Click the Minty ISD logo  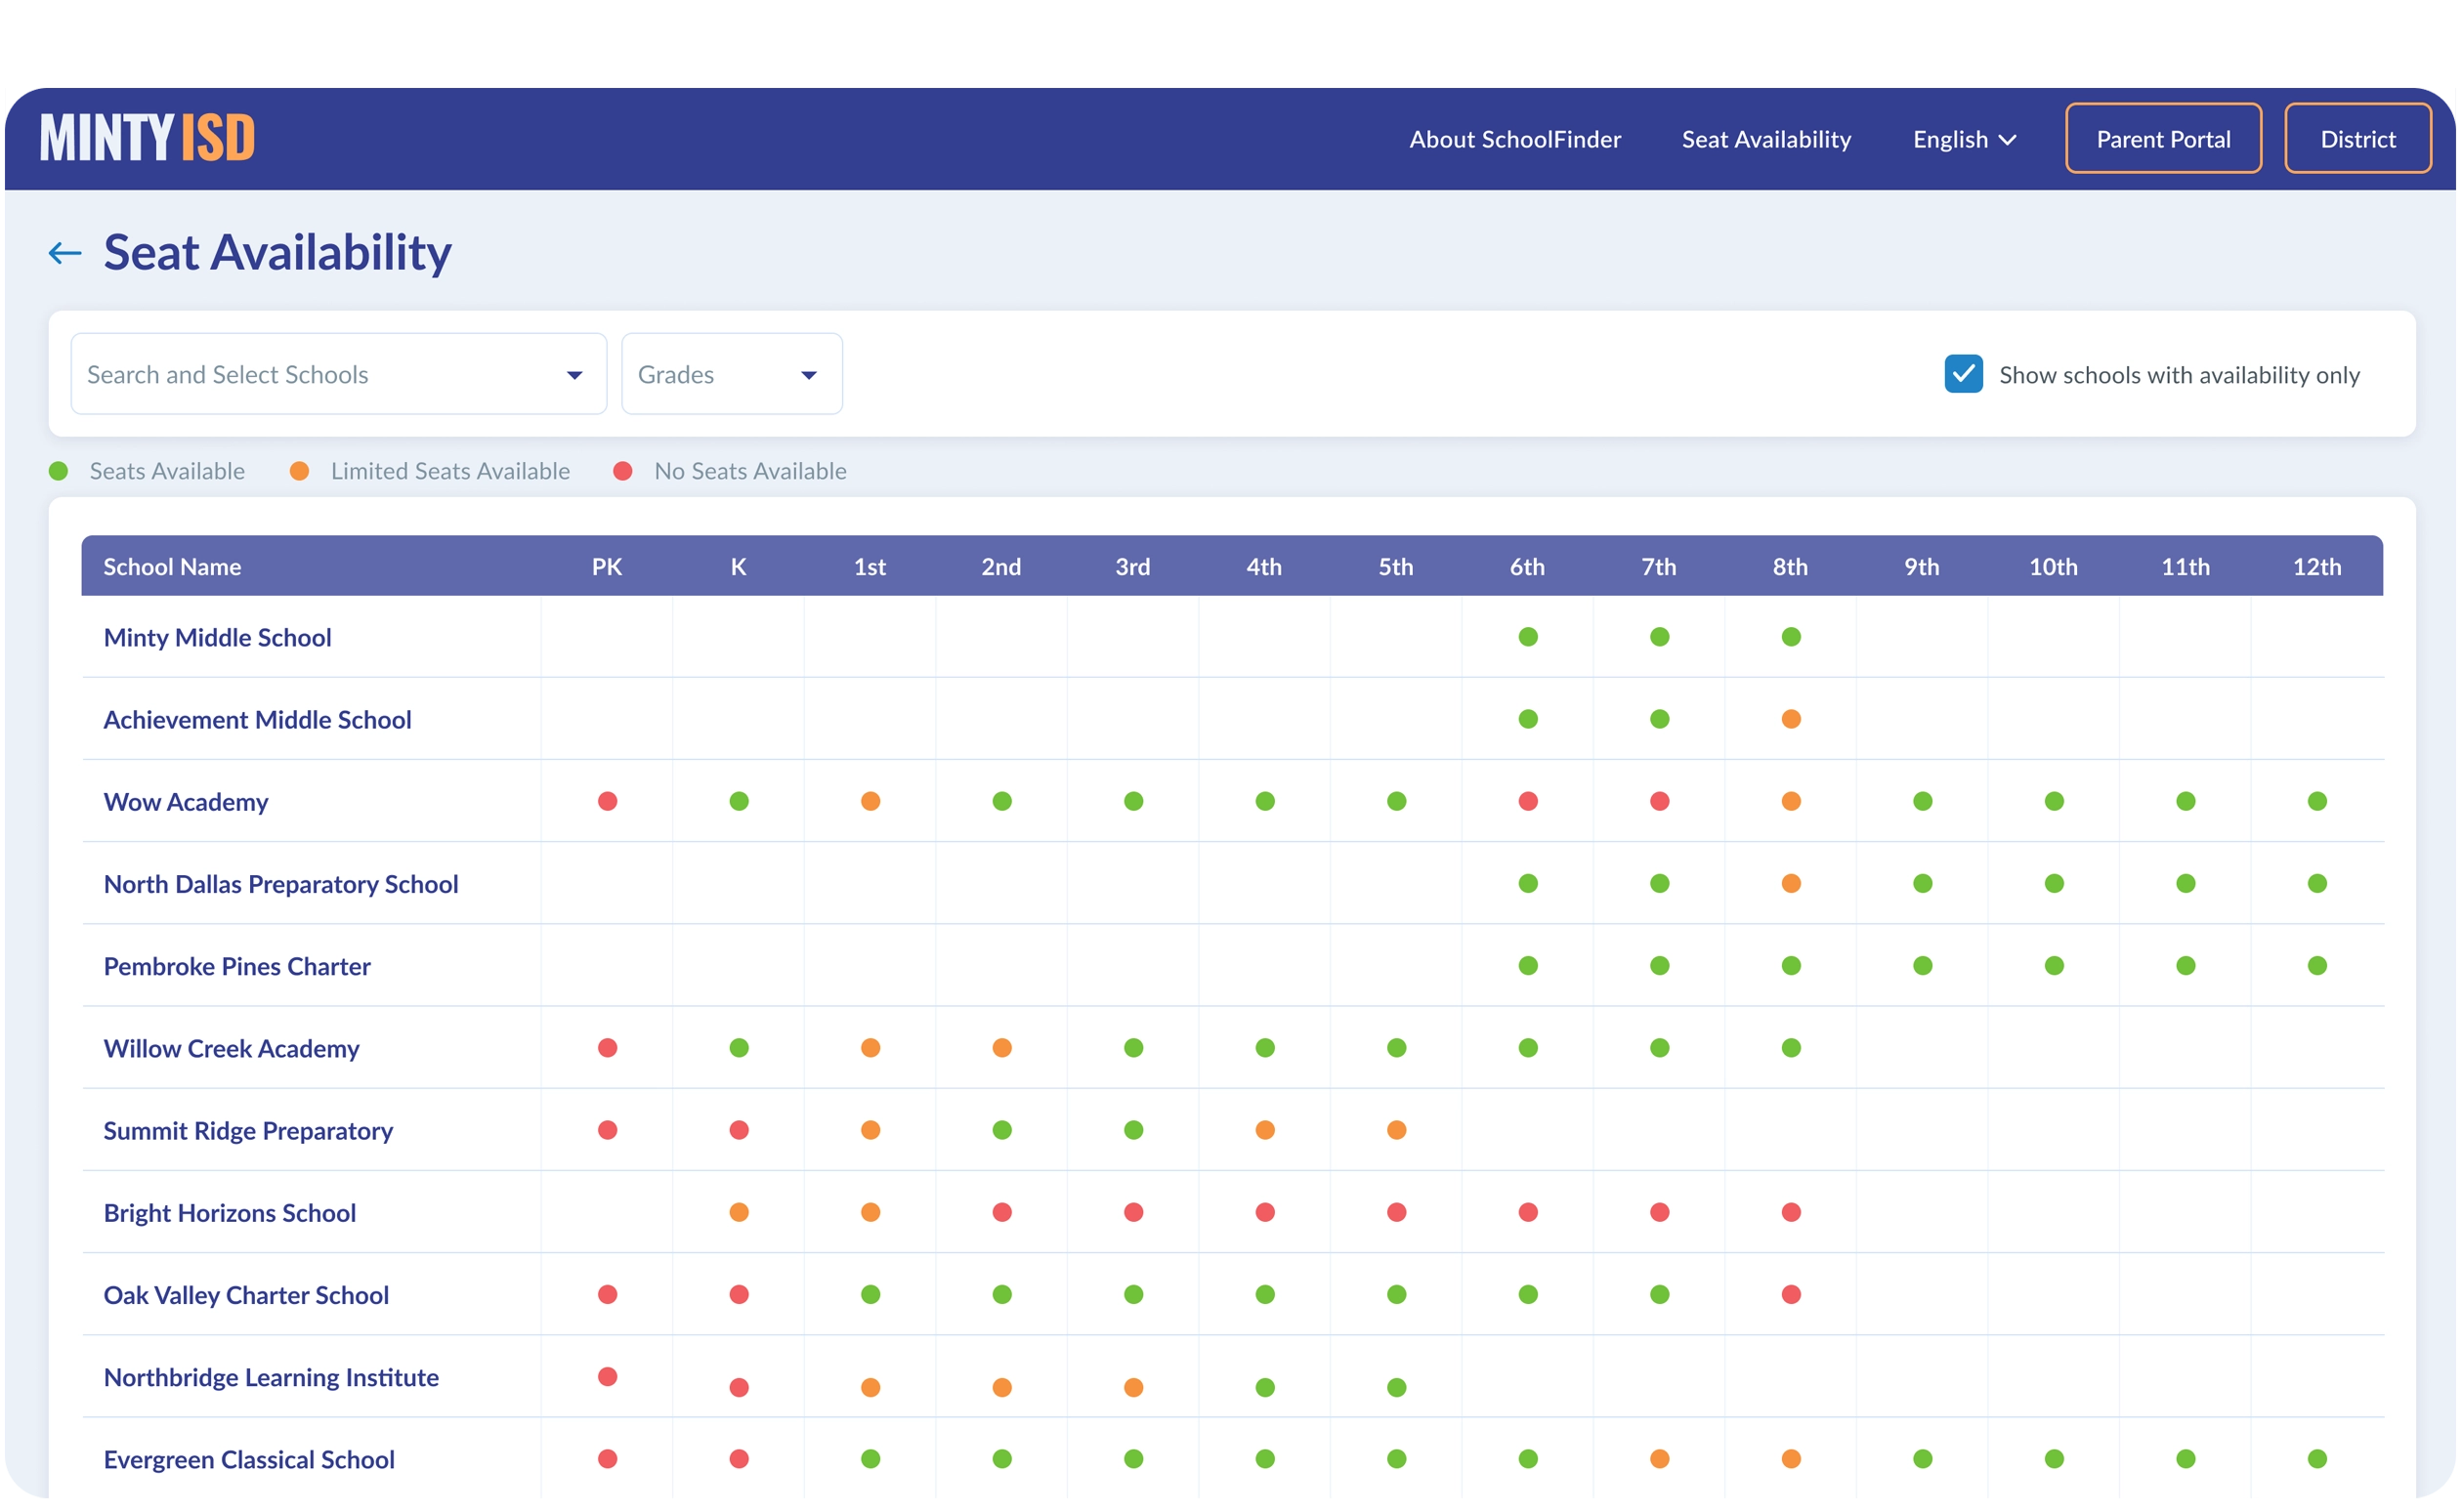click(x=147, y=138)
